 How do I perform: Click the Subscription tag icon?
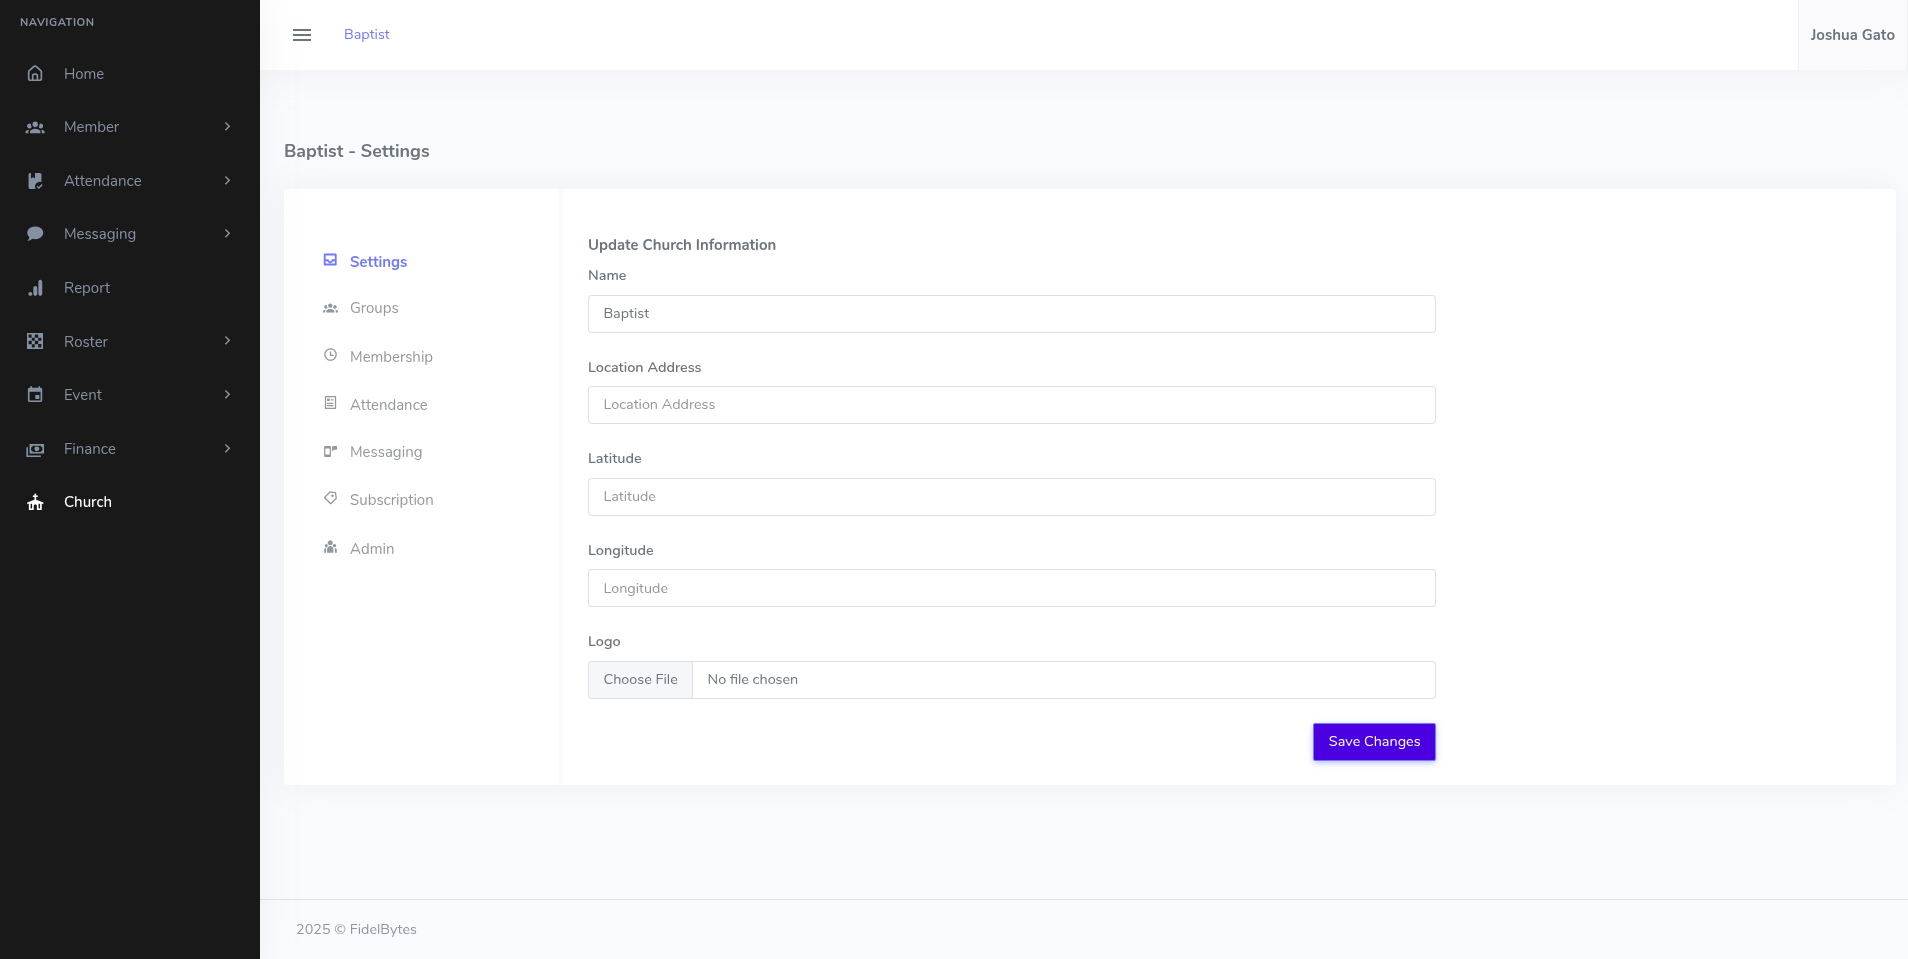[x=330, y=499]
